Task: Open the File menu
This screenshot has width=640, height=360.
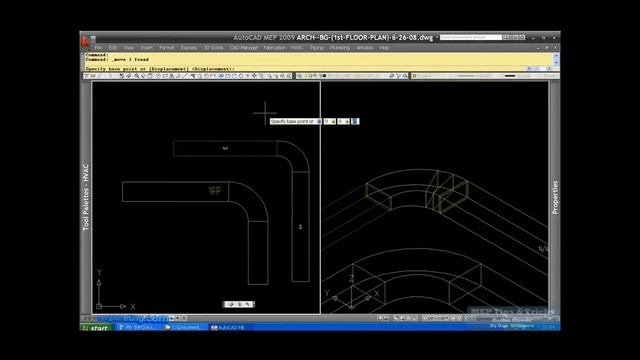Action: click(x=98, y=48)
